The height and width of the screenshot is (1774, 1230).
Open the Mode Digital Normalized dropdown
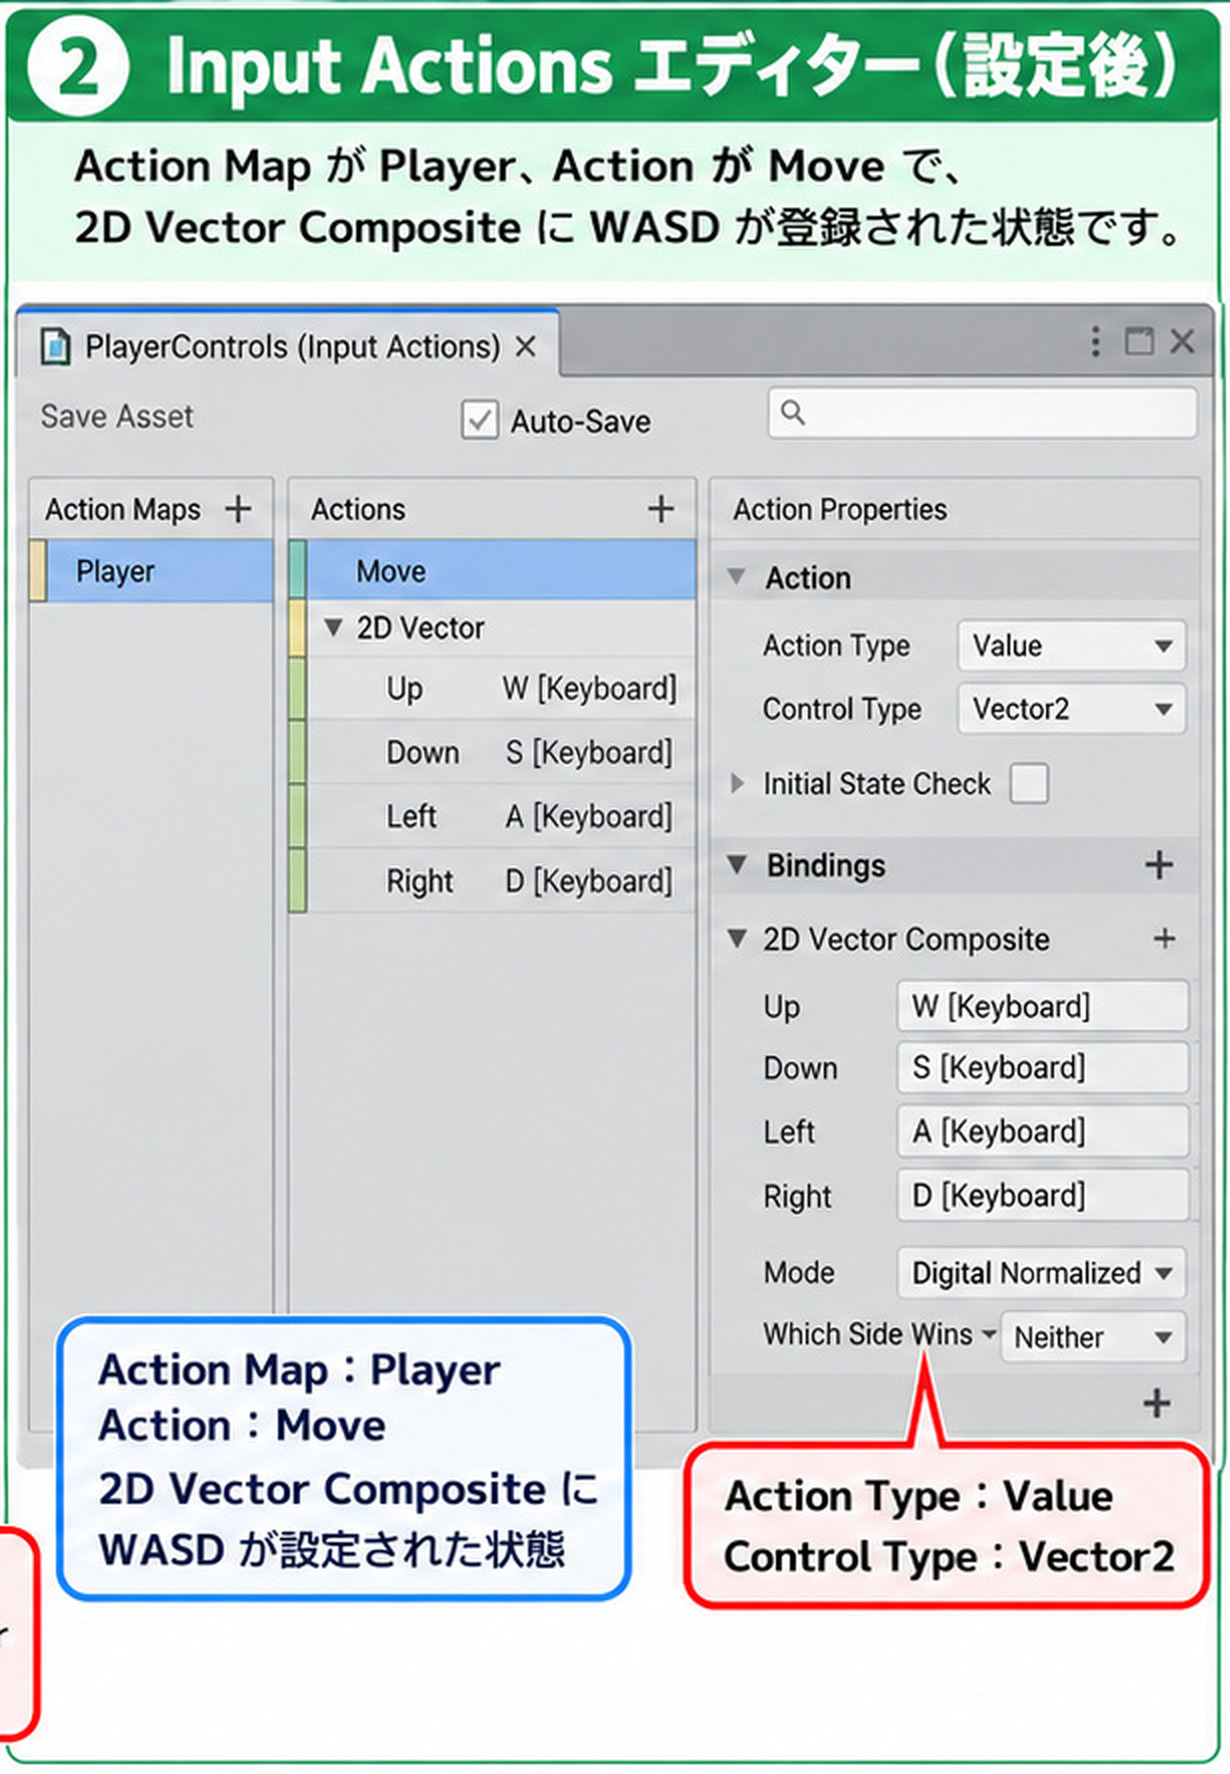pyautogui.click(x=1041, y=1273)
